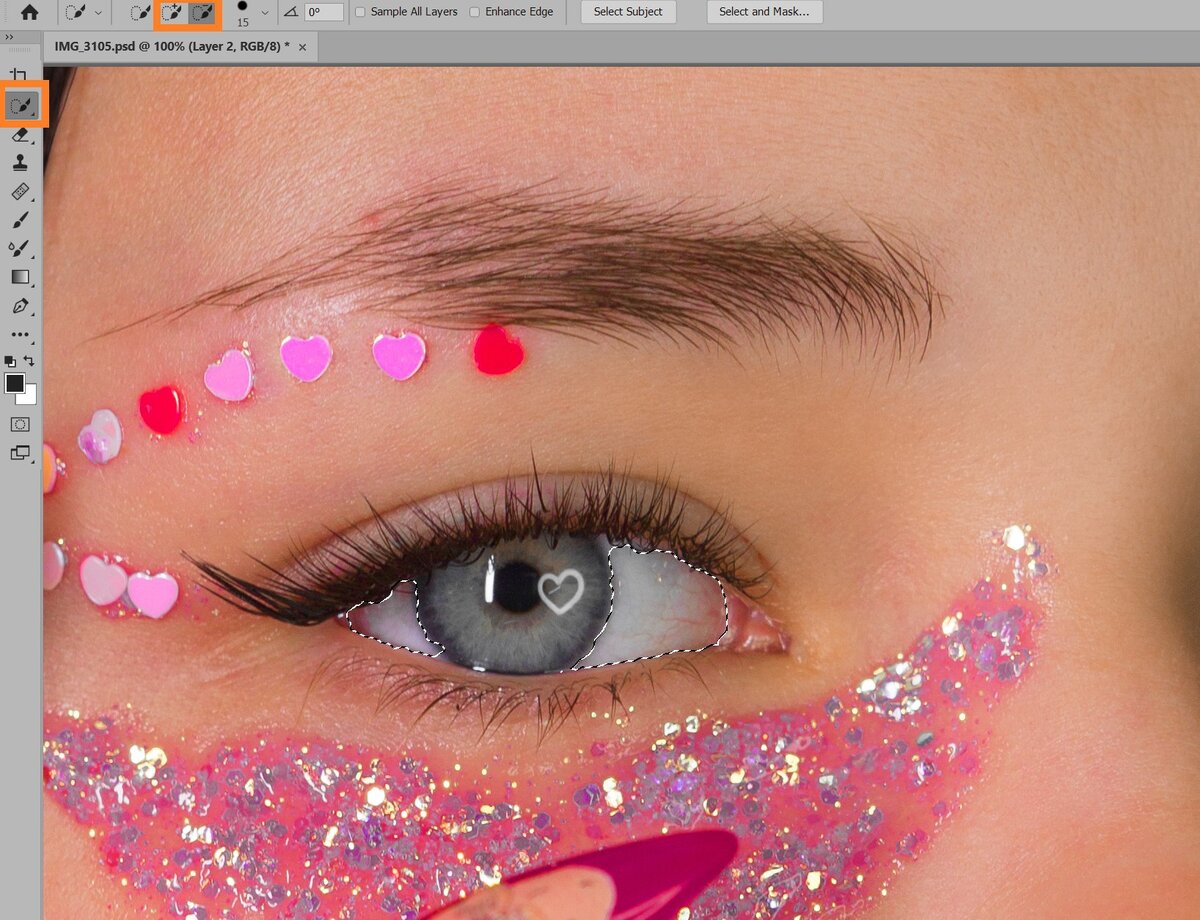The image size is (1200, 920).
Task: Select the Quick Selection tool in toolbar
Action: coord(20,104)
